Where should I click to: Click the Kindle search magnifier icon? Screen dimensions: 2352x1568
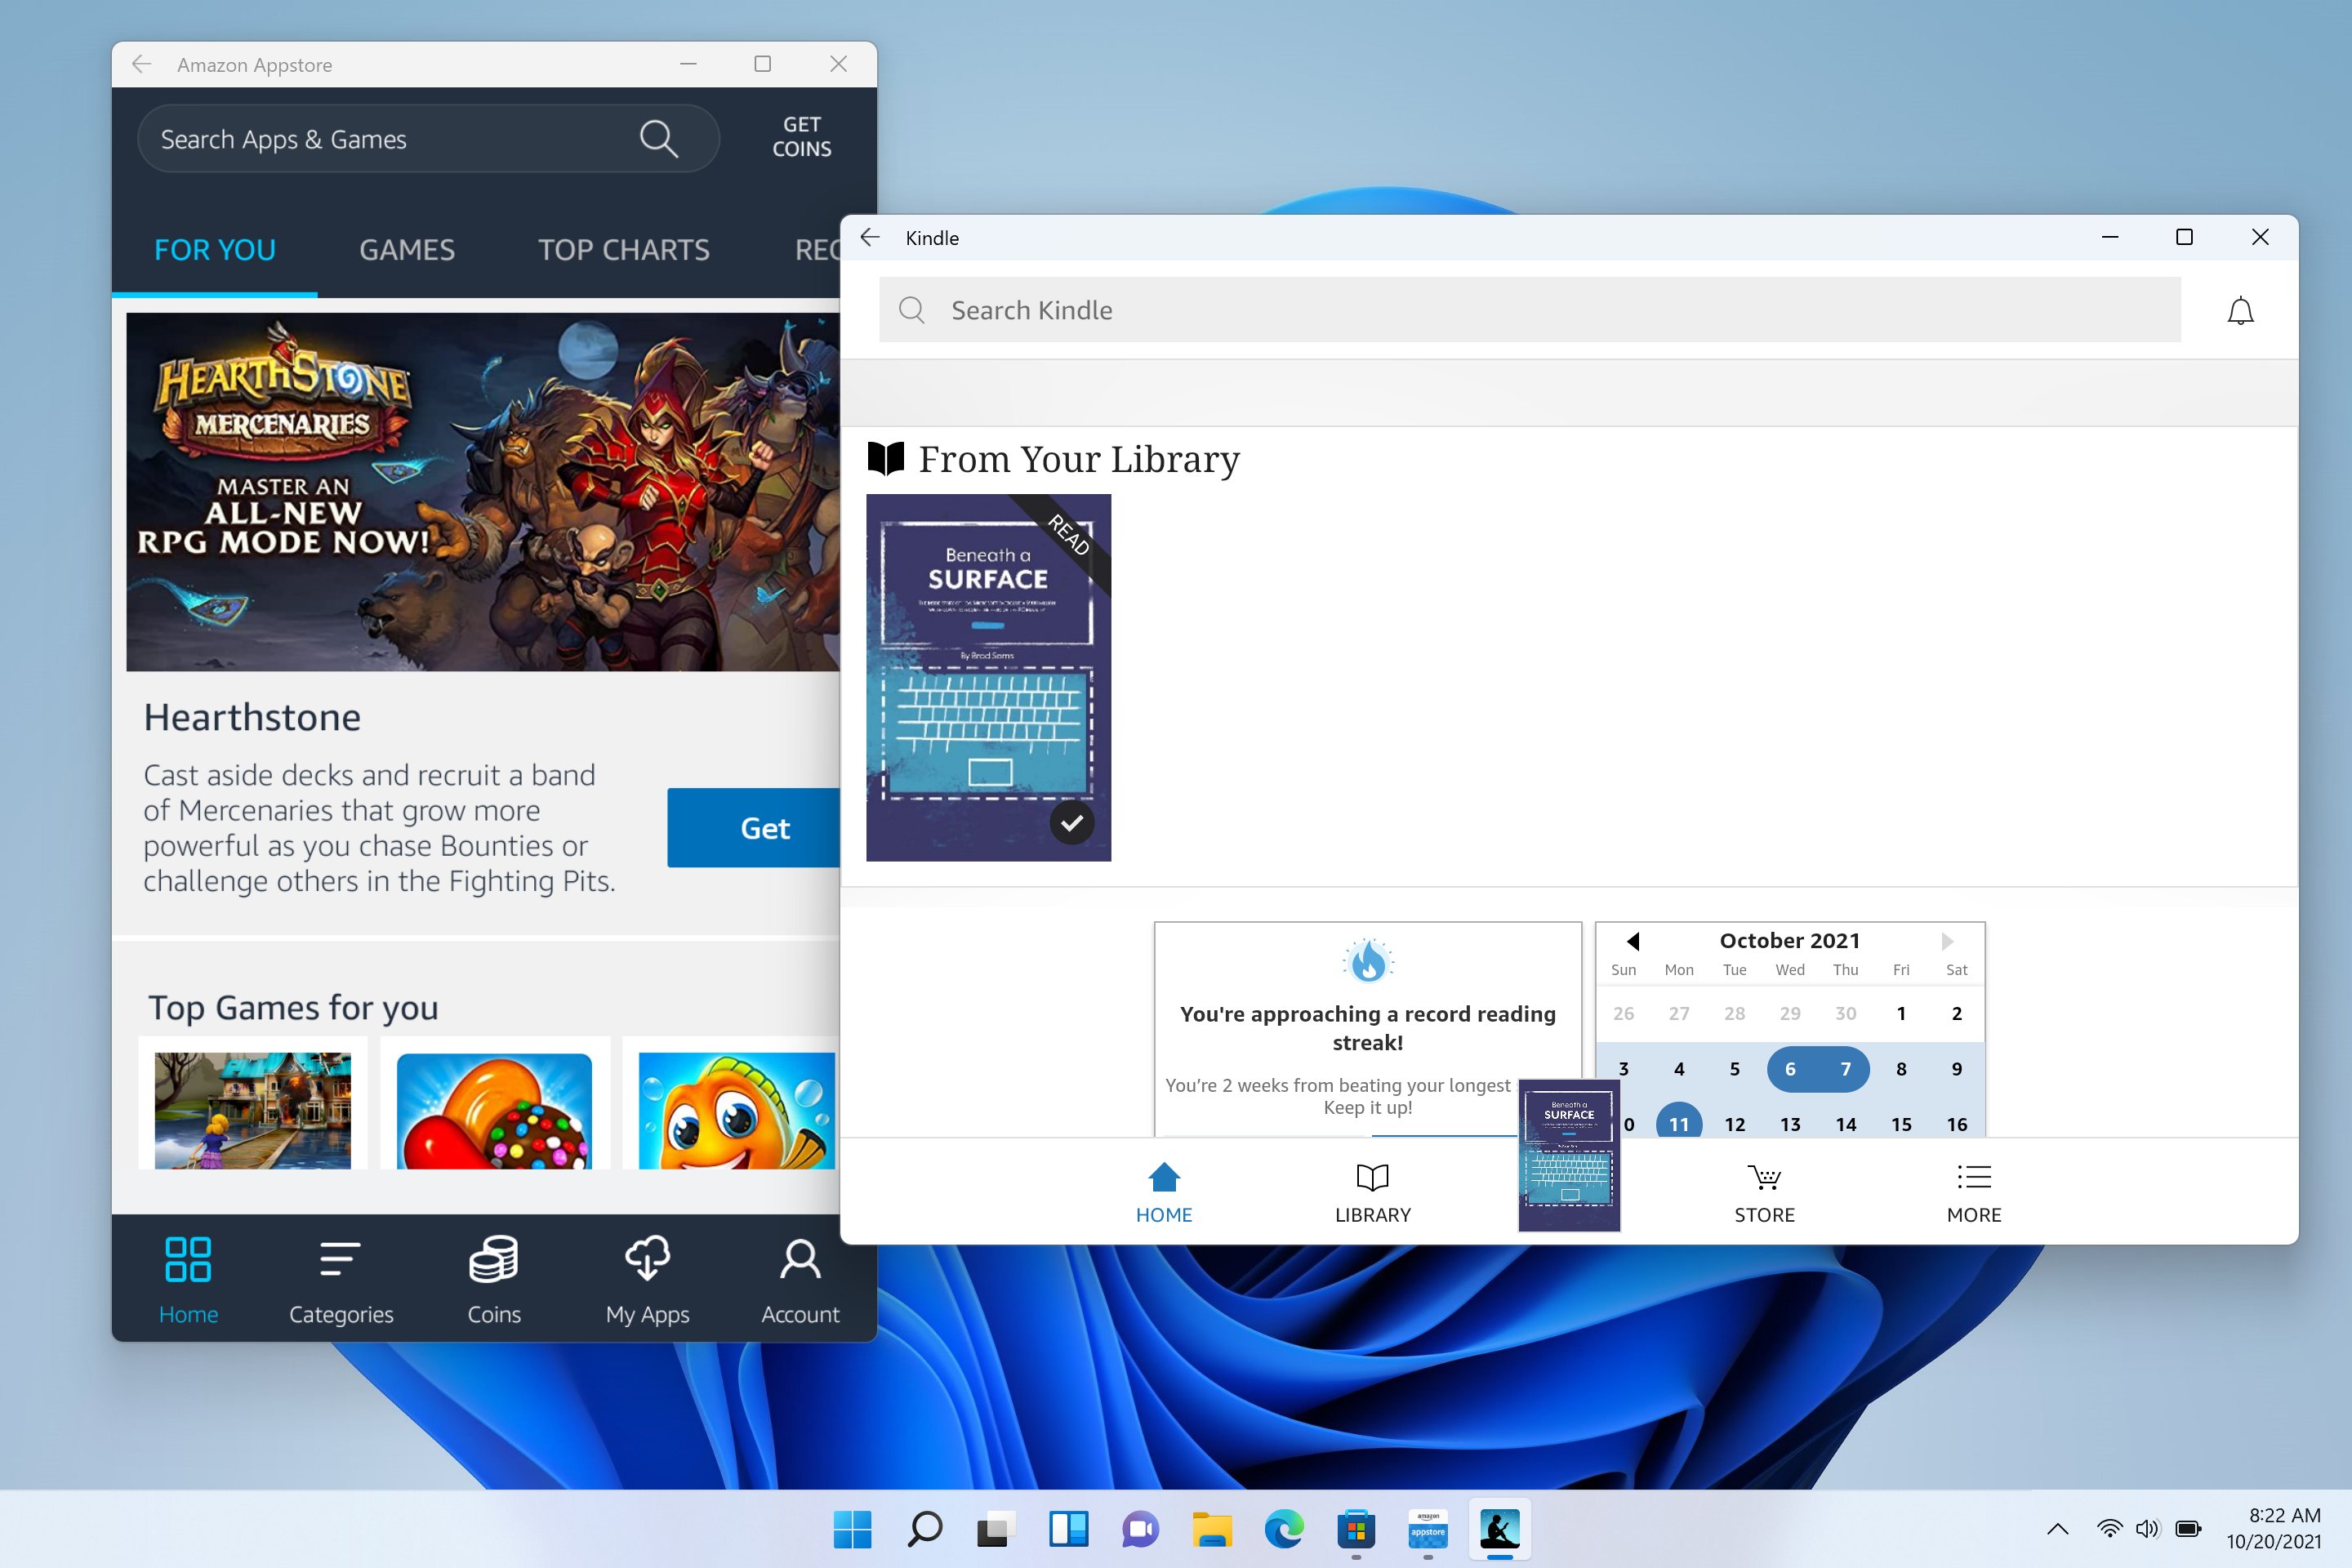coord(911,310)
